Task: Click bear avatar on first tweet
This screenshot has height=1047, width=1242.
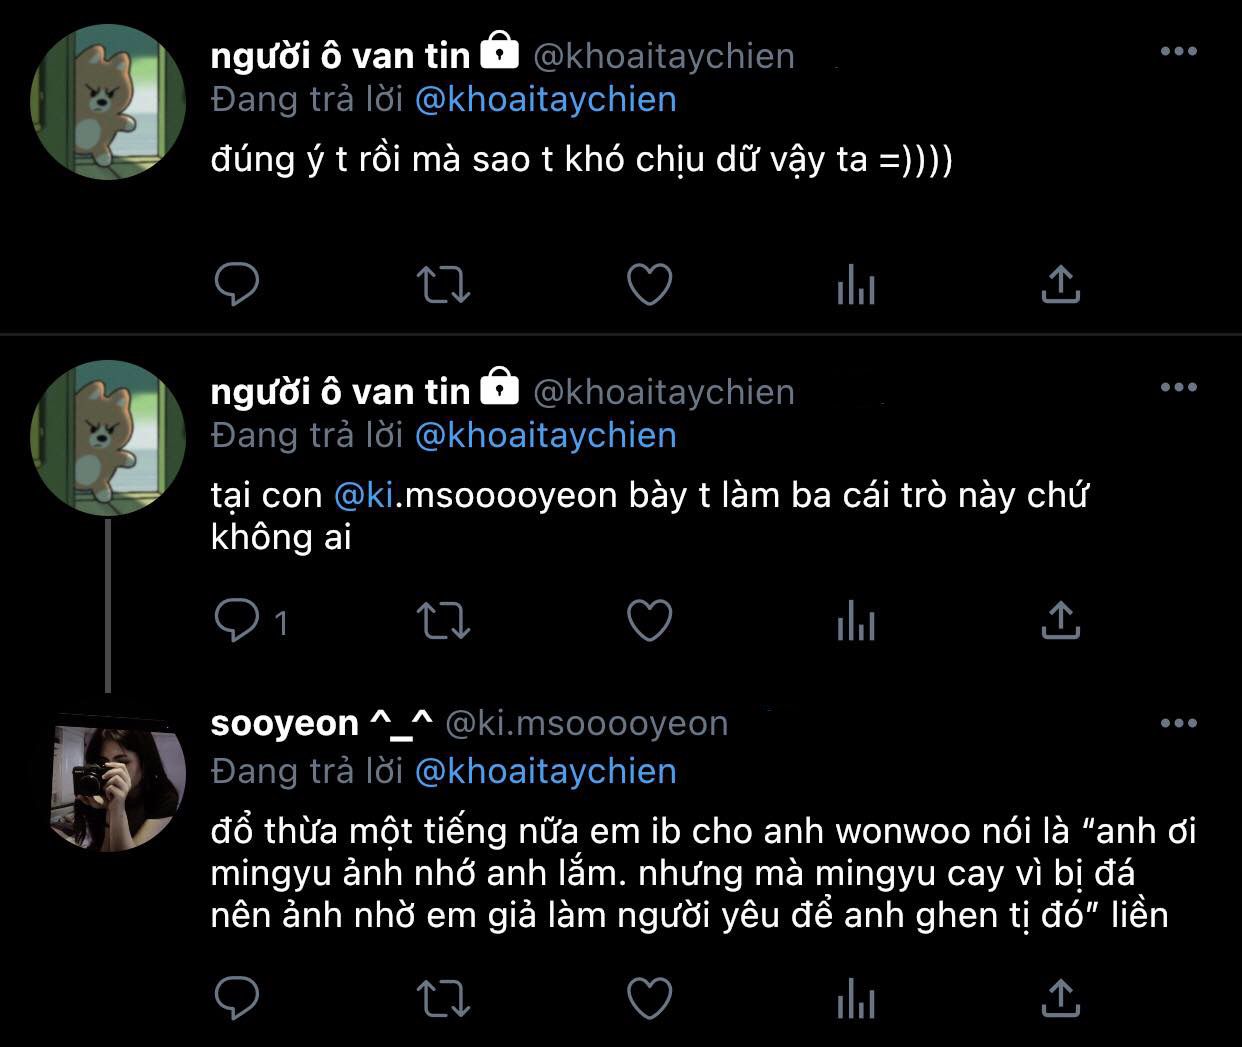Action: tap(108, 102)
